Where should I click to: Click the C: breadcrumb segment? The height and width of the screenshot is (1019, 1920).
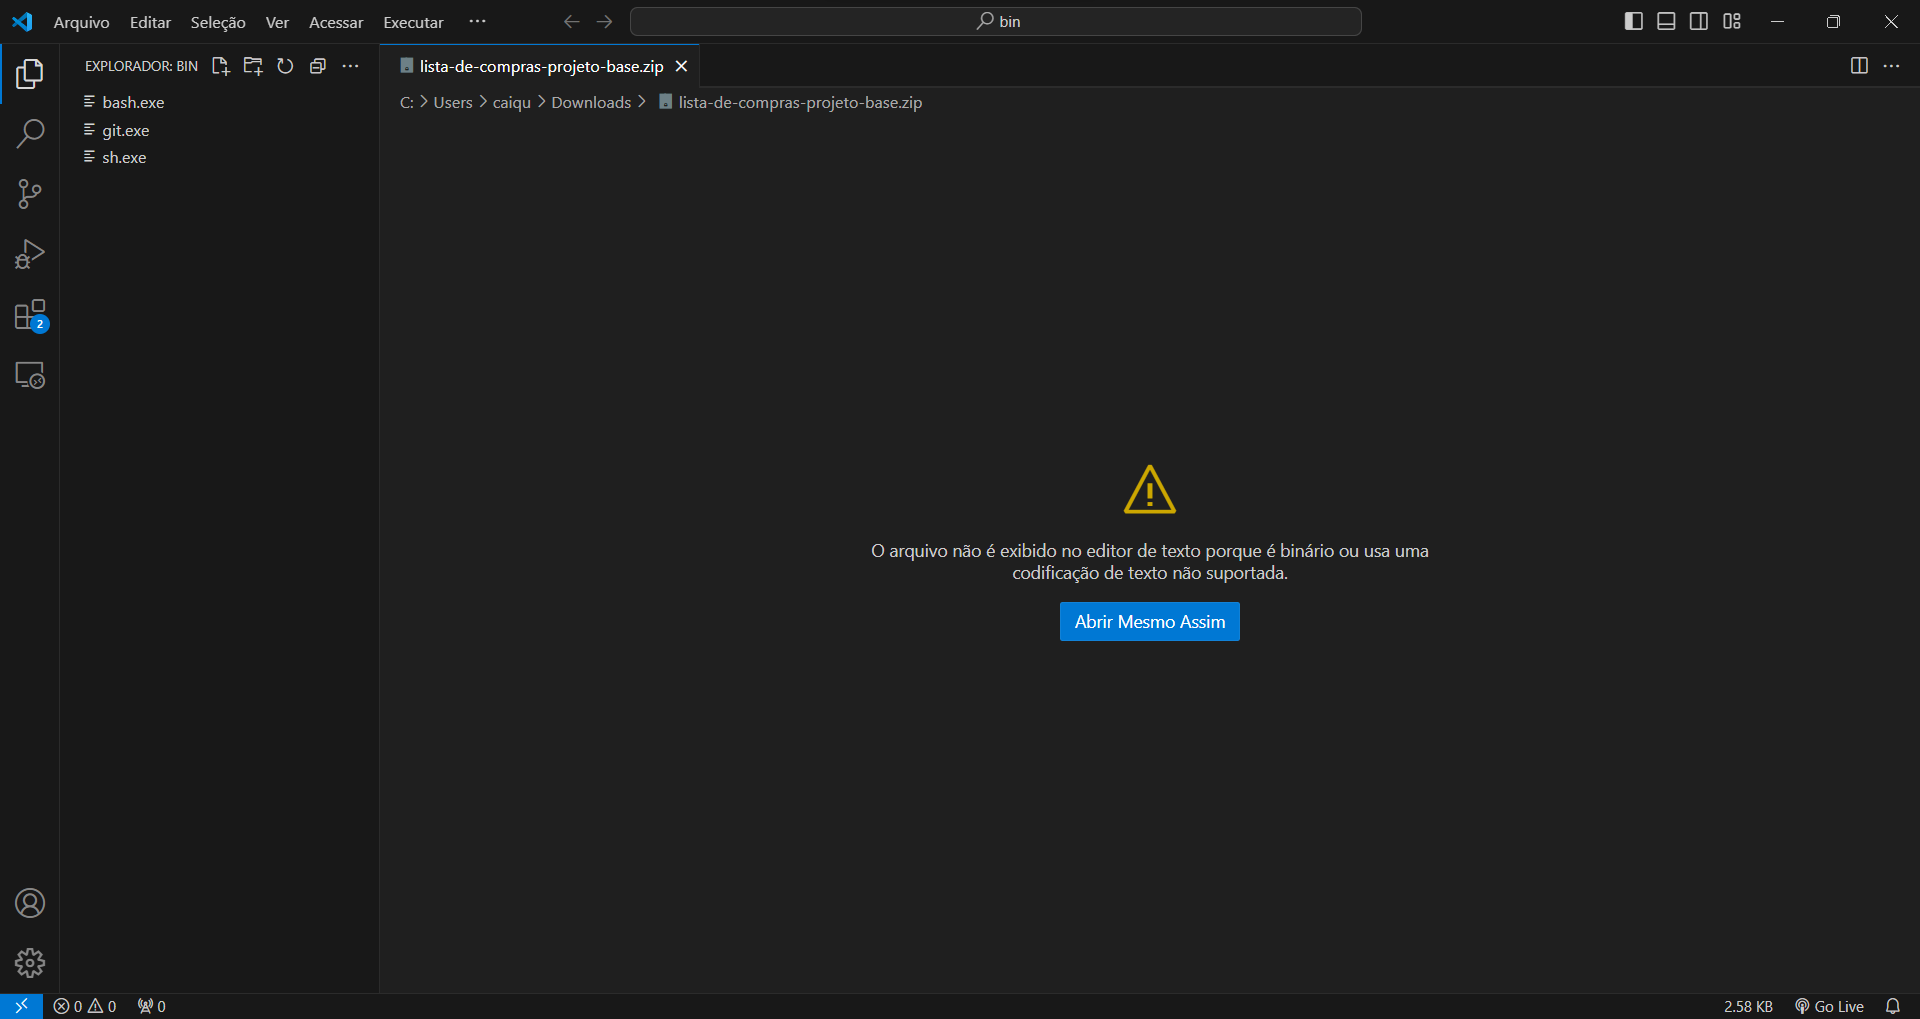pyautogui.click(x=407, y=102)
